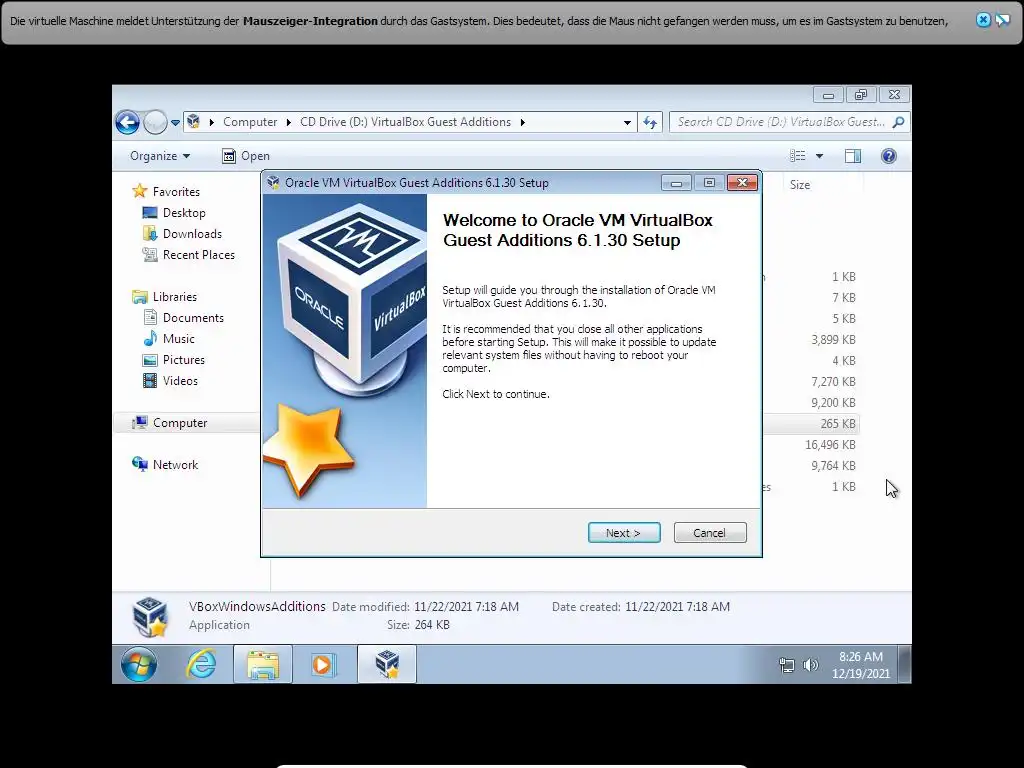
Task: Open the more view options dropdown arrow
Action: [x=820, y=156]
